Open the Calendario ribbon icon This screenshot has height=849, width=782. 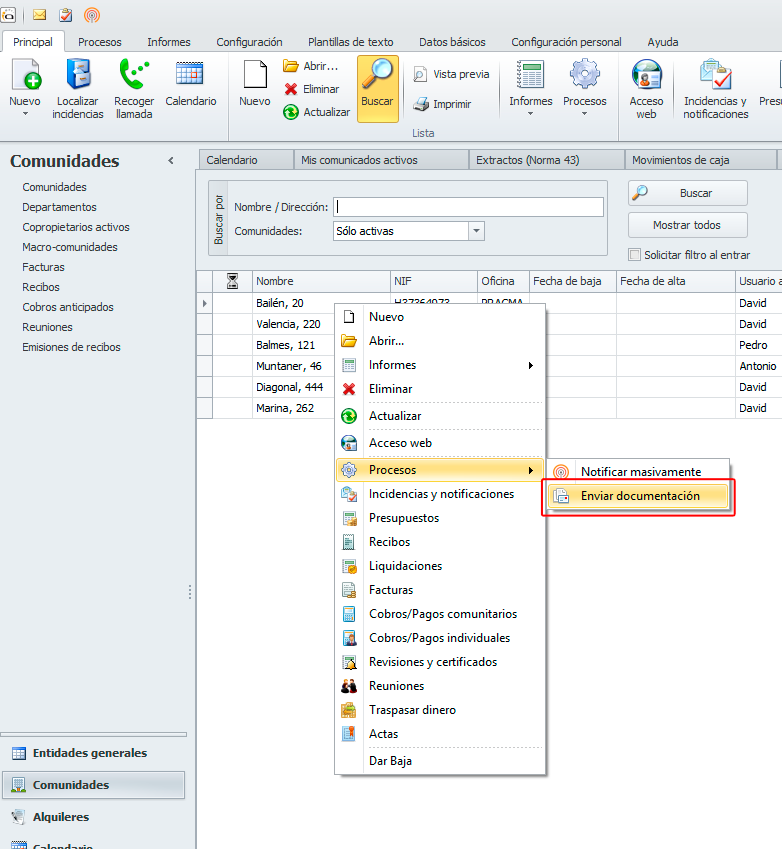(191, 83)
